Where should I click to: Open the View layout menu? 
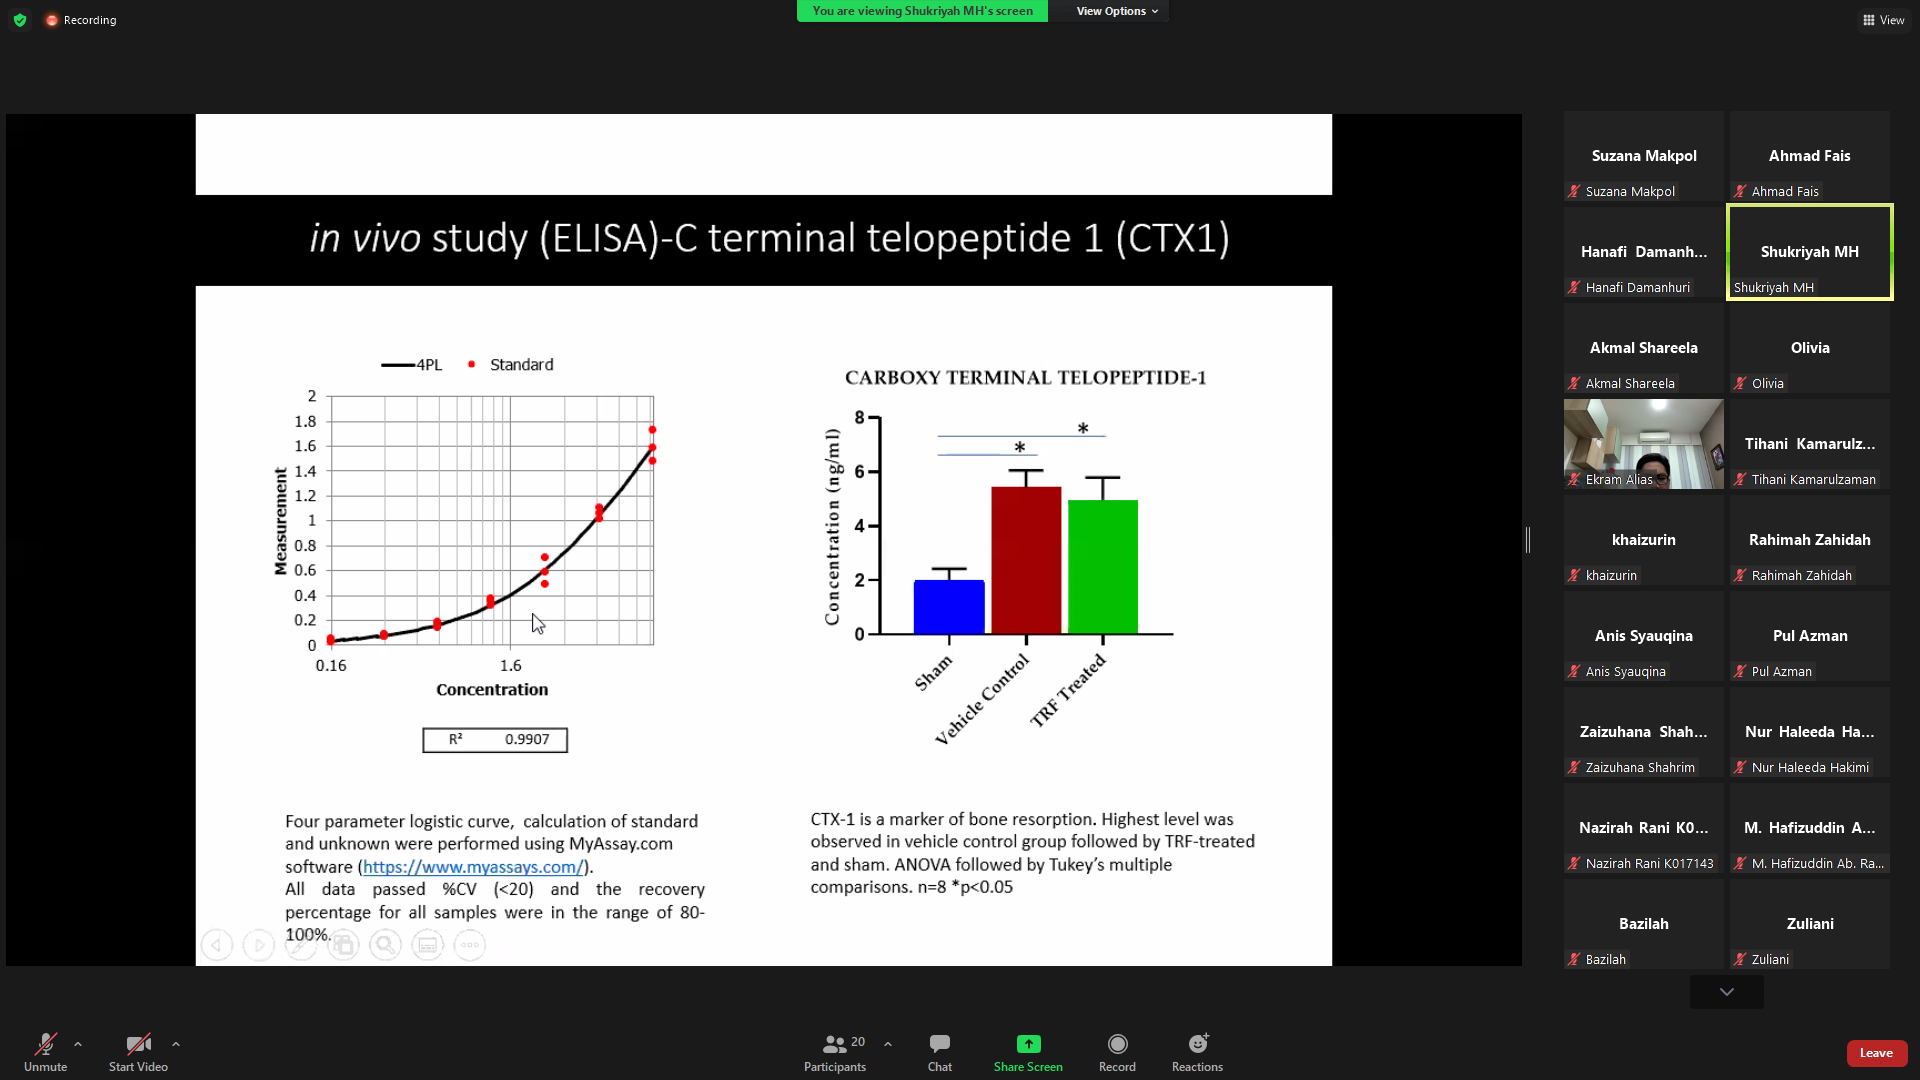(x=1883, y=20)
